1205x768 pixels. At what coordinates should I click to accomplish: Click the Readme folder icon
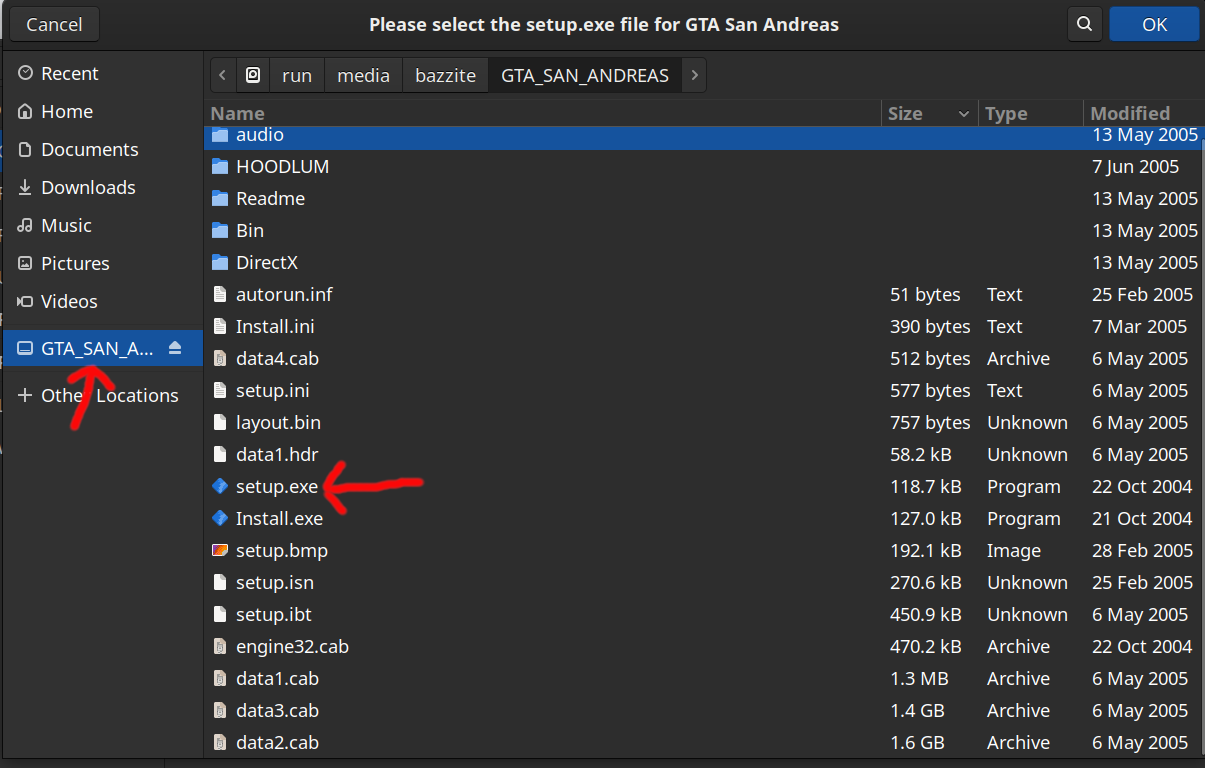(x=220, y=198)
